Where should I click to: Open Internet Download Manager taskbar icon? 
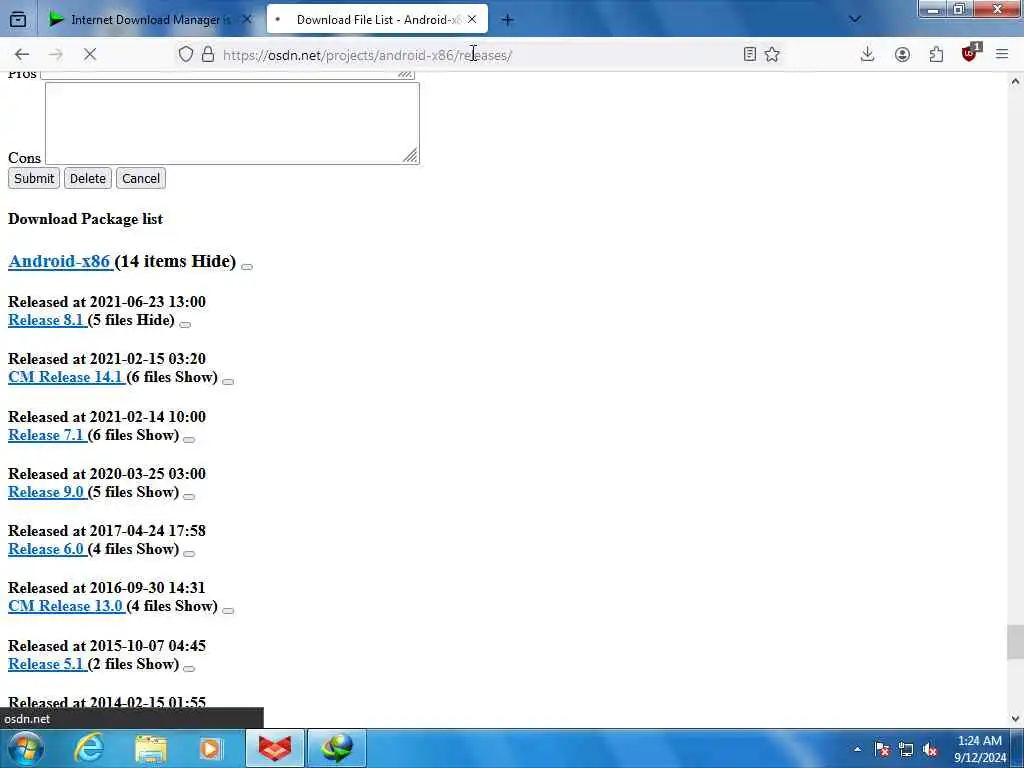(x=337, y=748)
